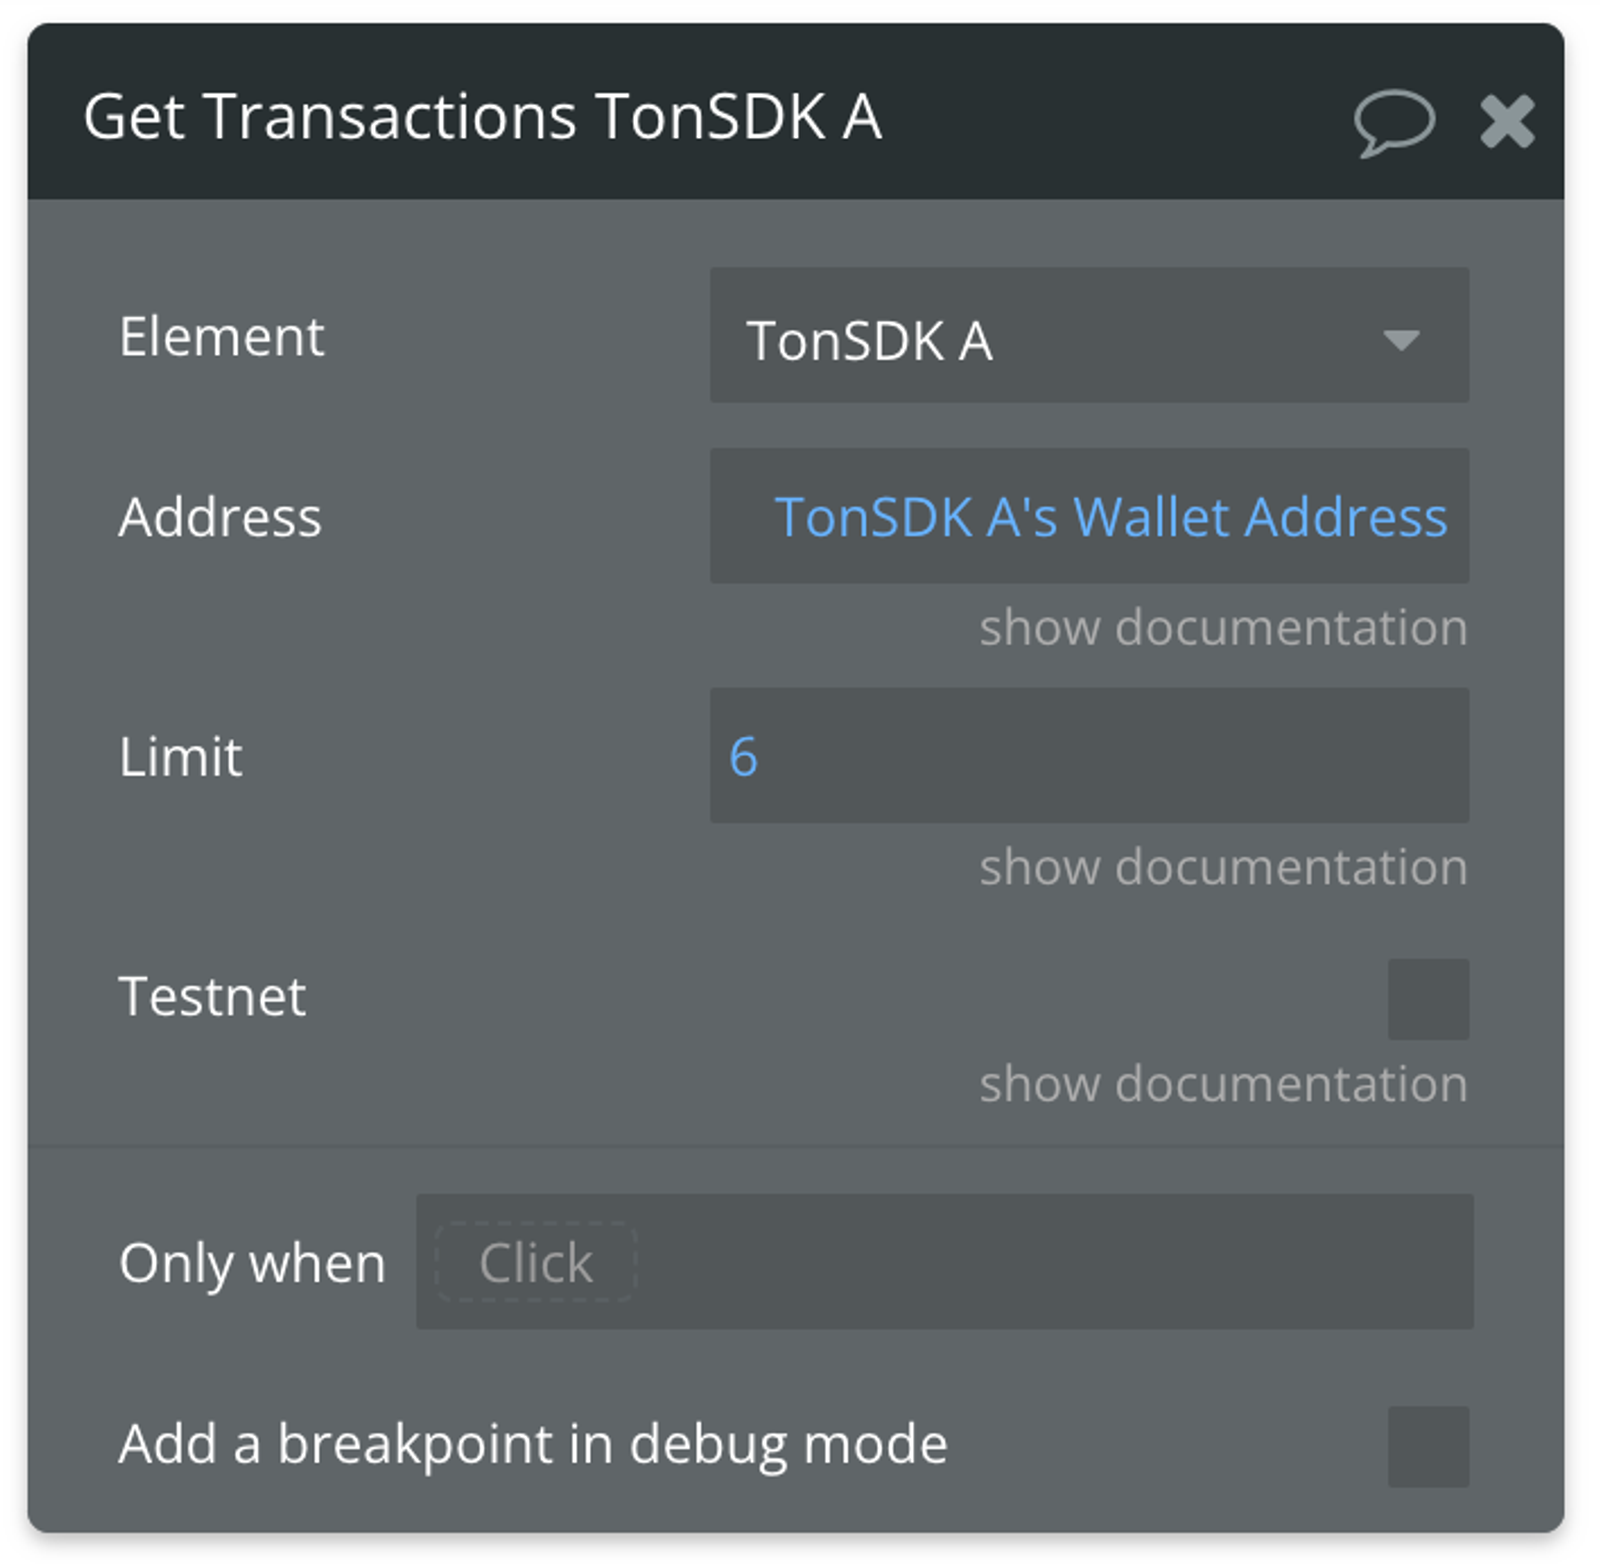Click the wallet address value shown in blue

tap(1112, 516)
